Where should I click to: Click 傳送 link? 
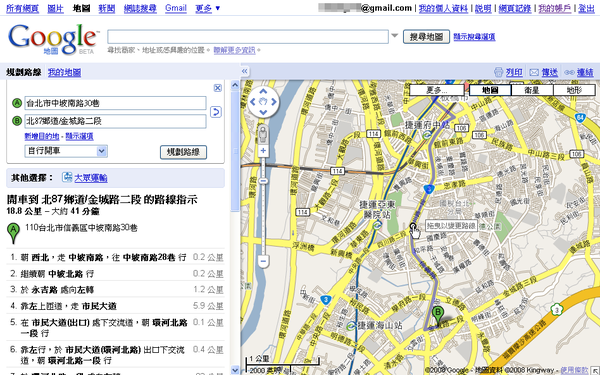[x=549, y=72]
